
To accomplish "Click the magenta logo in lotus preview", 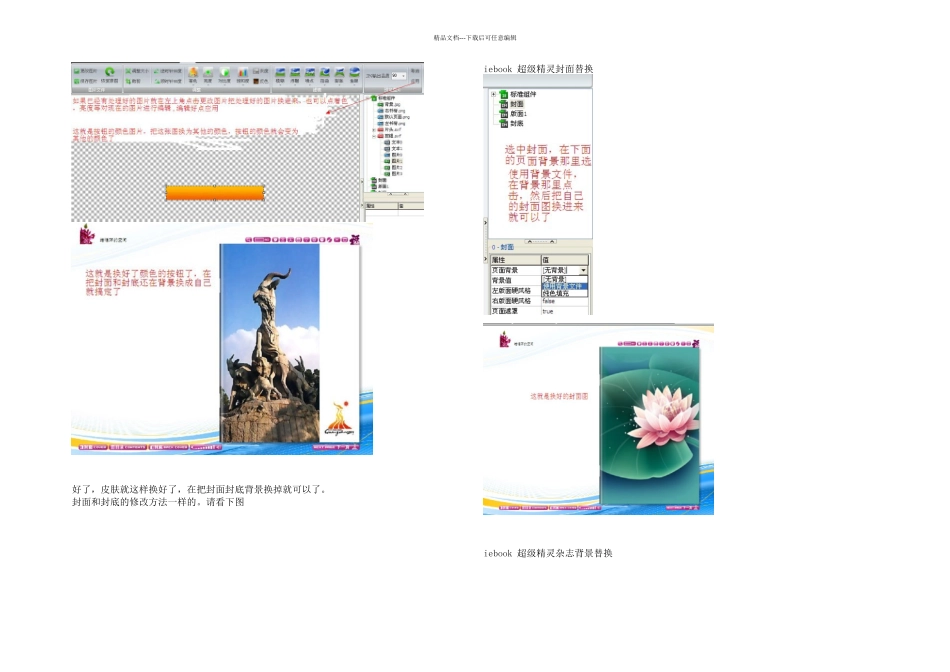I will (x=504, y=340).
